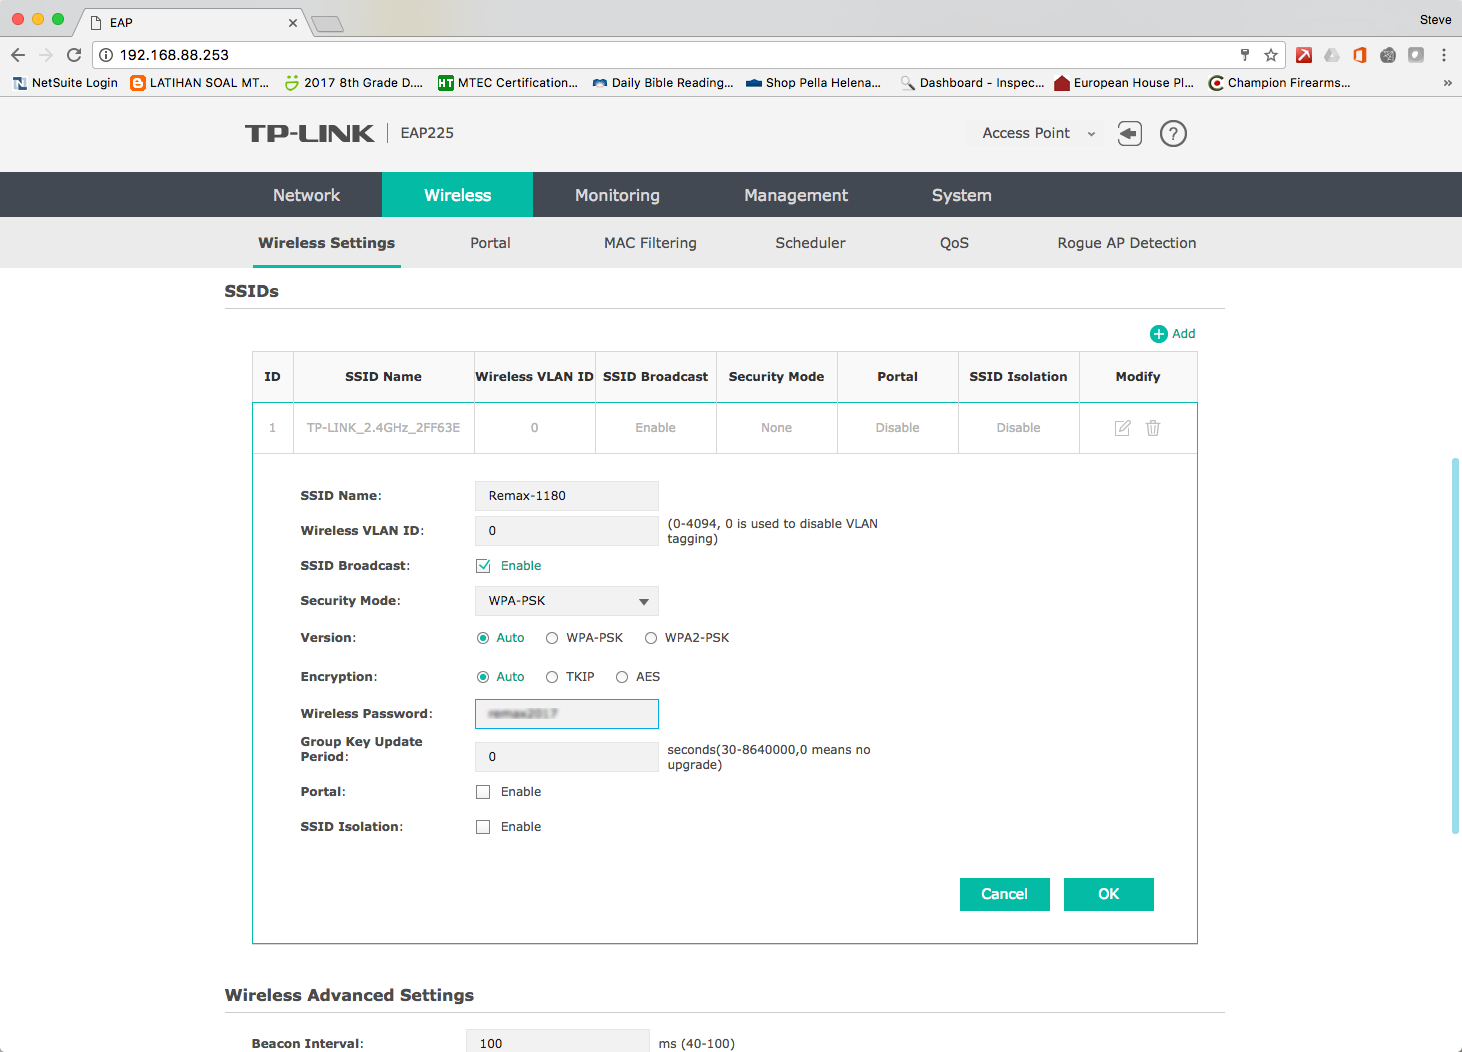Close the EAP browser tab
The height and width of the screenshot is (1052, 1462).
click(293, 22)
